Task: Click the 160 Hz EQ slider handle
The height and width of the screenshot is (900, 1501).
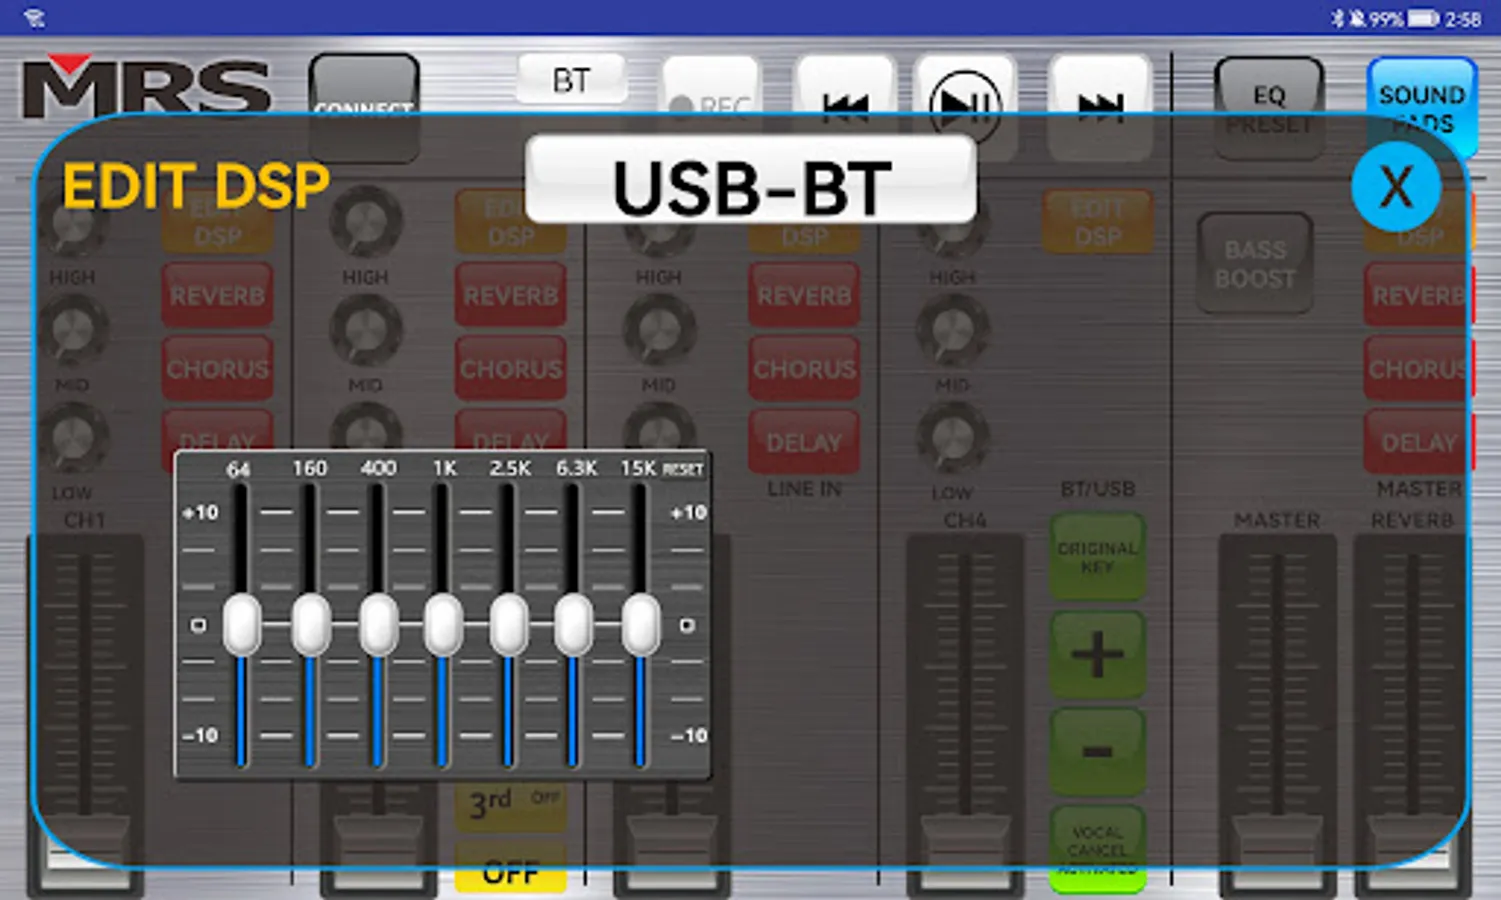Action: pyautogui.click(x=311, y=624)
